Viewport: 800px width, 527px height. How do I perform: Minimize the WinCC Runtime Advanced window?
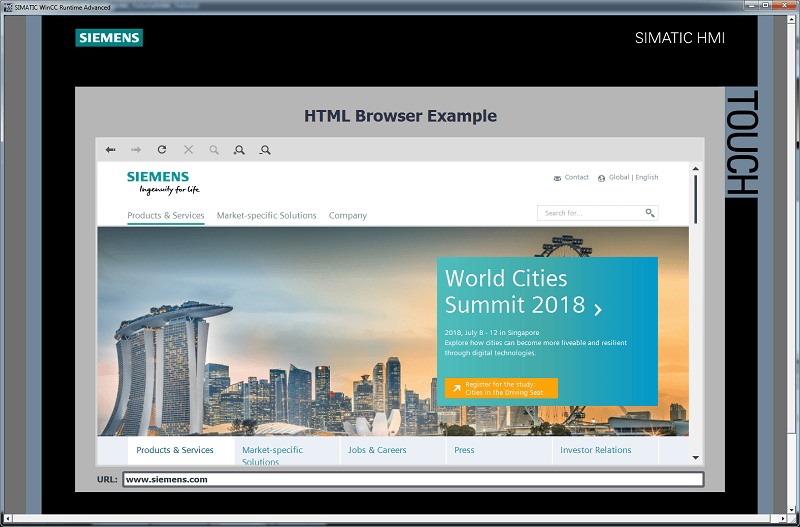(x=751, y=5)
